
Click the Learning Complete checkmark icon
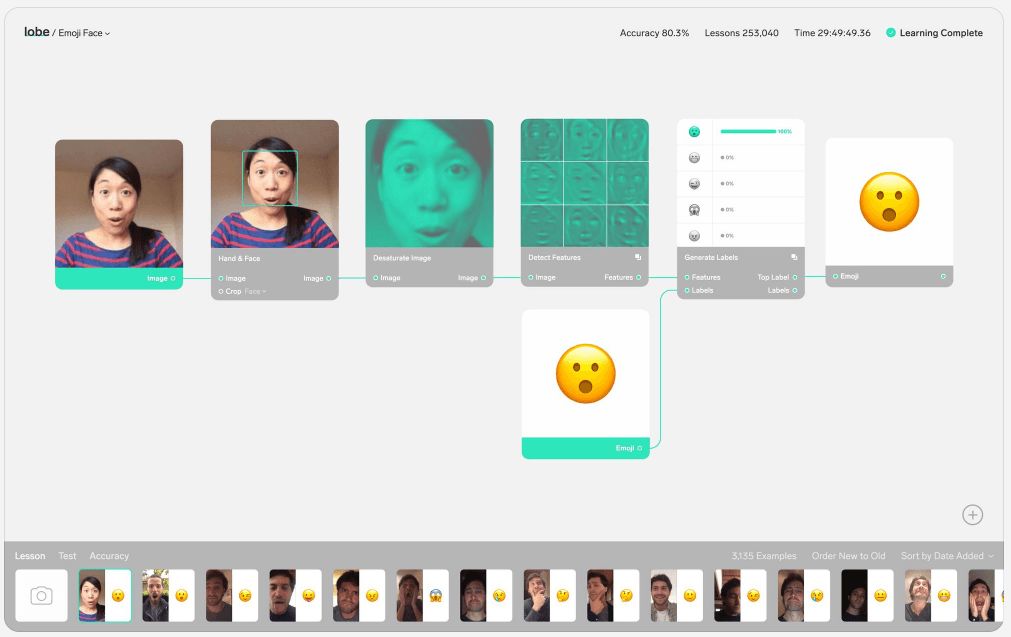[890, 33]
